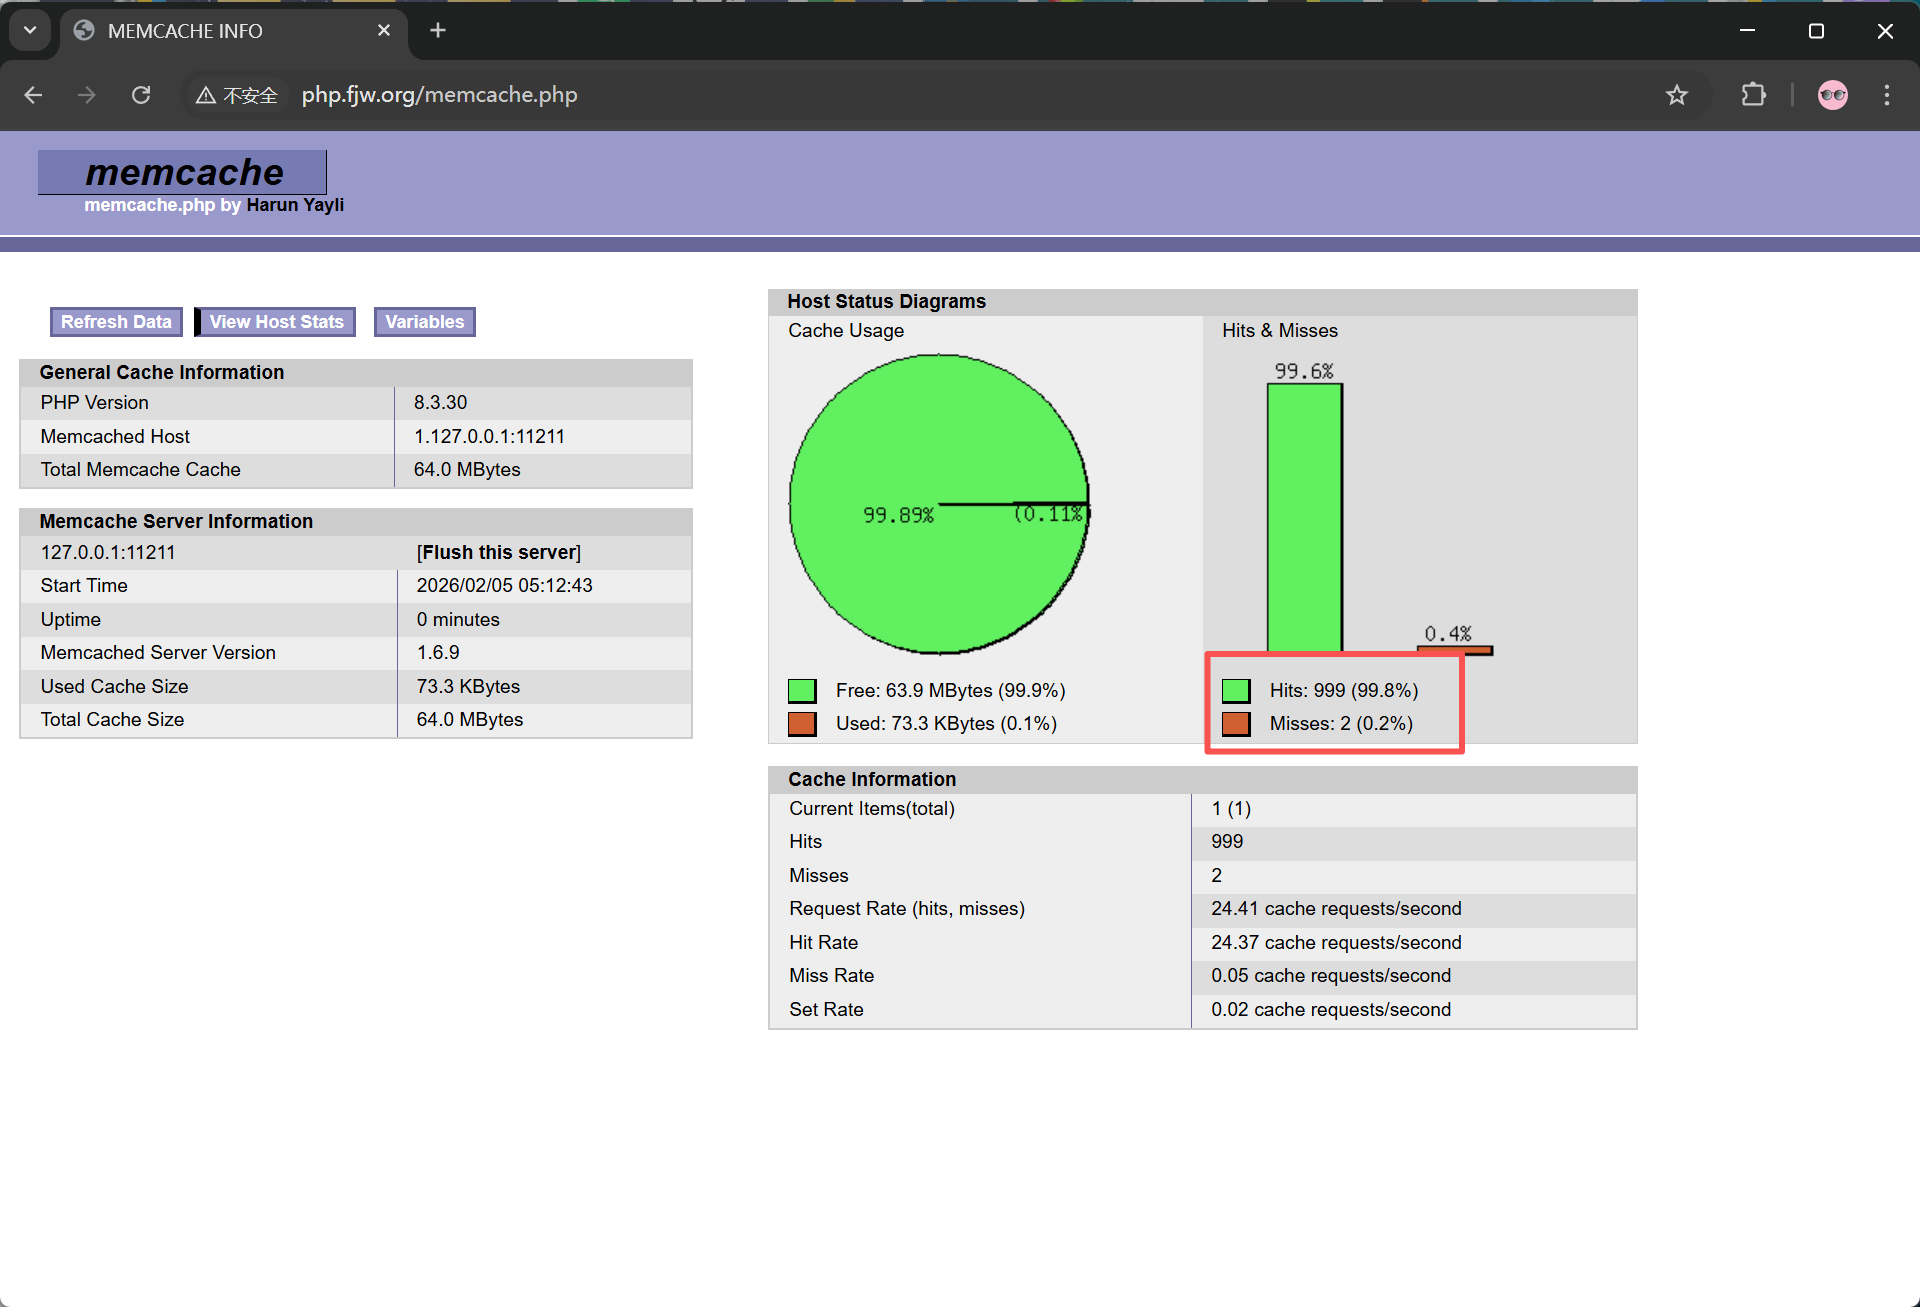Click the Flush this server link
Viewport: 1920px width, 1307px height.
tap(498, 552)
